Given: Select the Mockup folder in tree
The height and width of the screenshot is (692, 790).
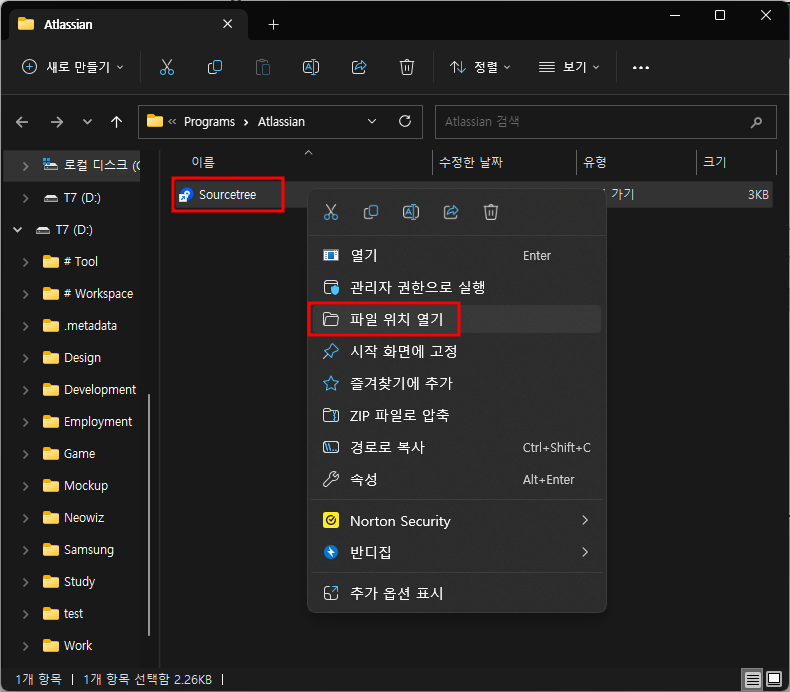Looking at the screenshot, I should coord(86,486).
